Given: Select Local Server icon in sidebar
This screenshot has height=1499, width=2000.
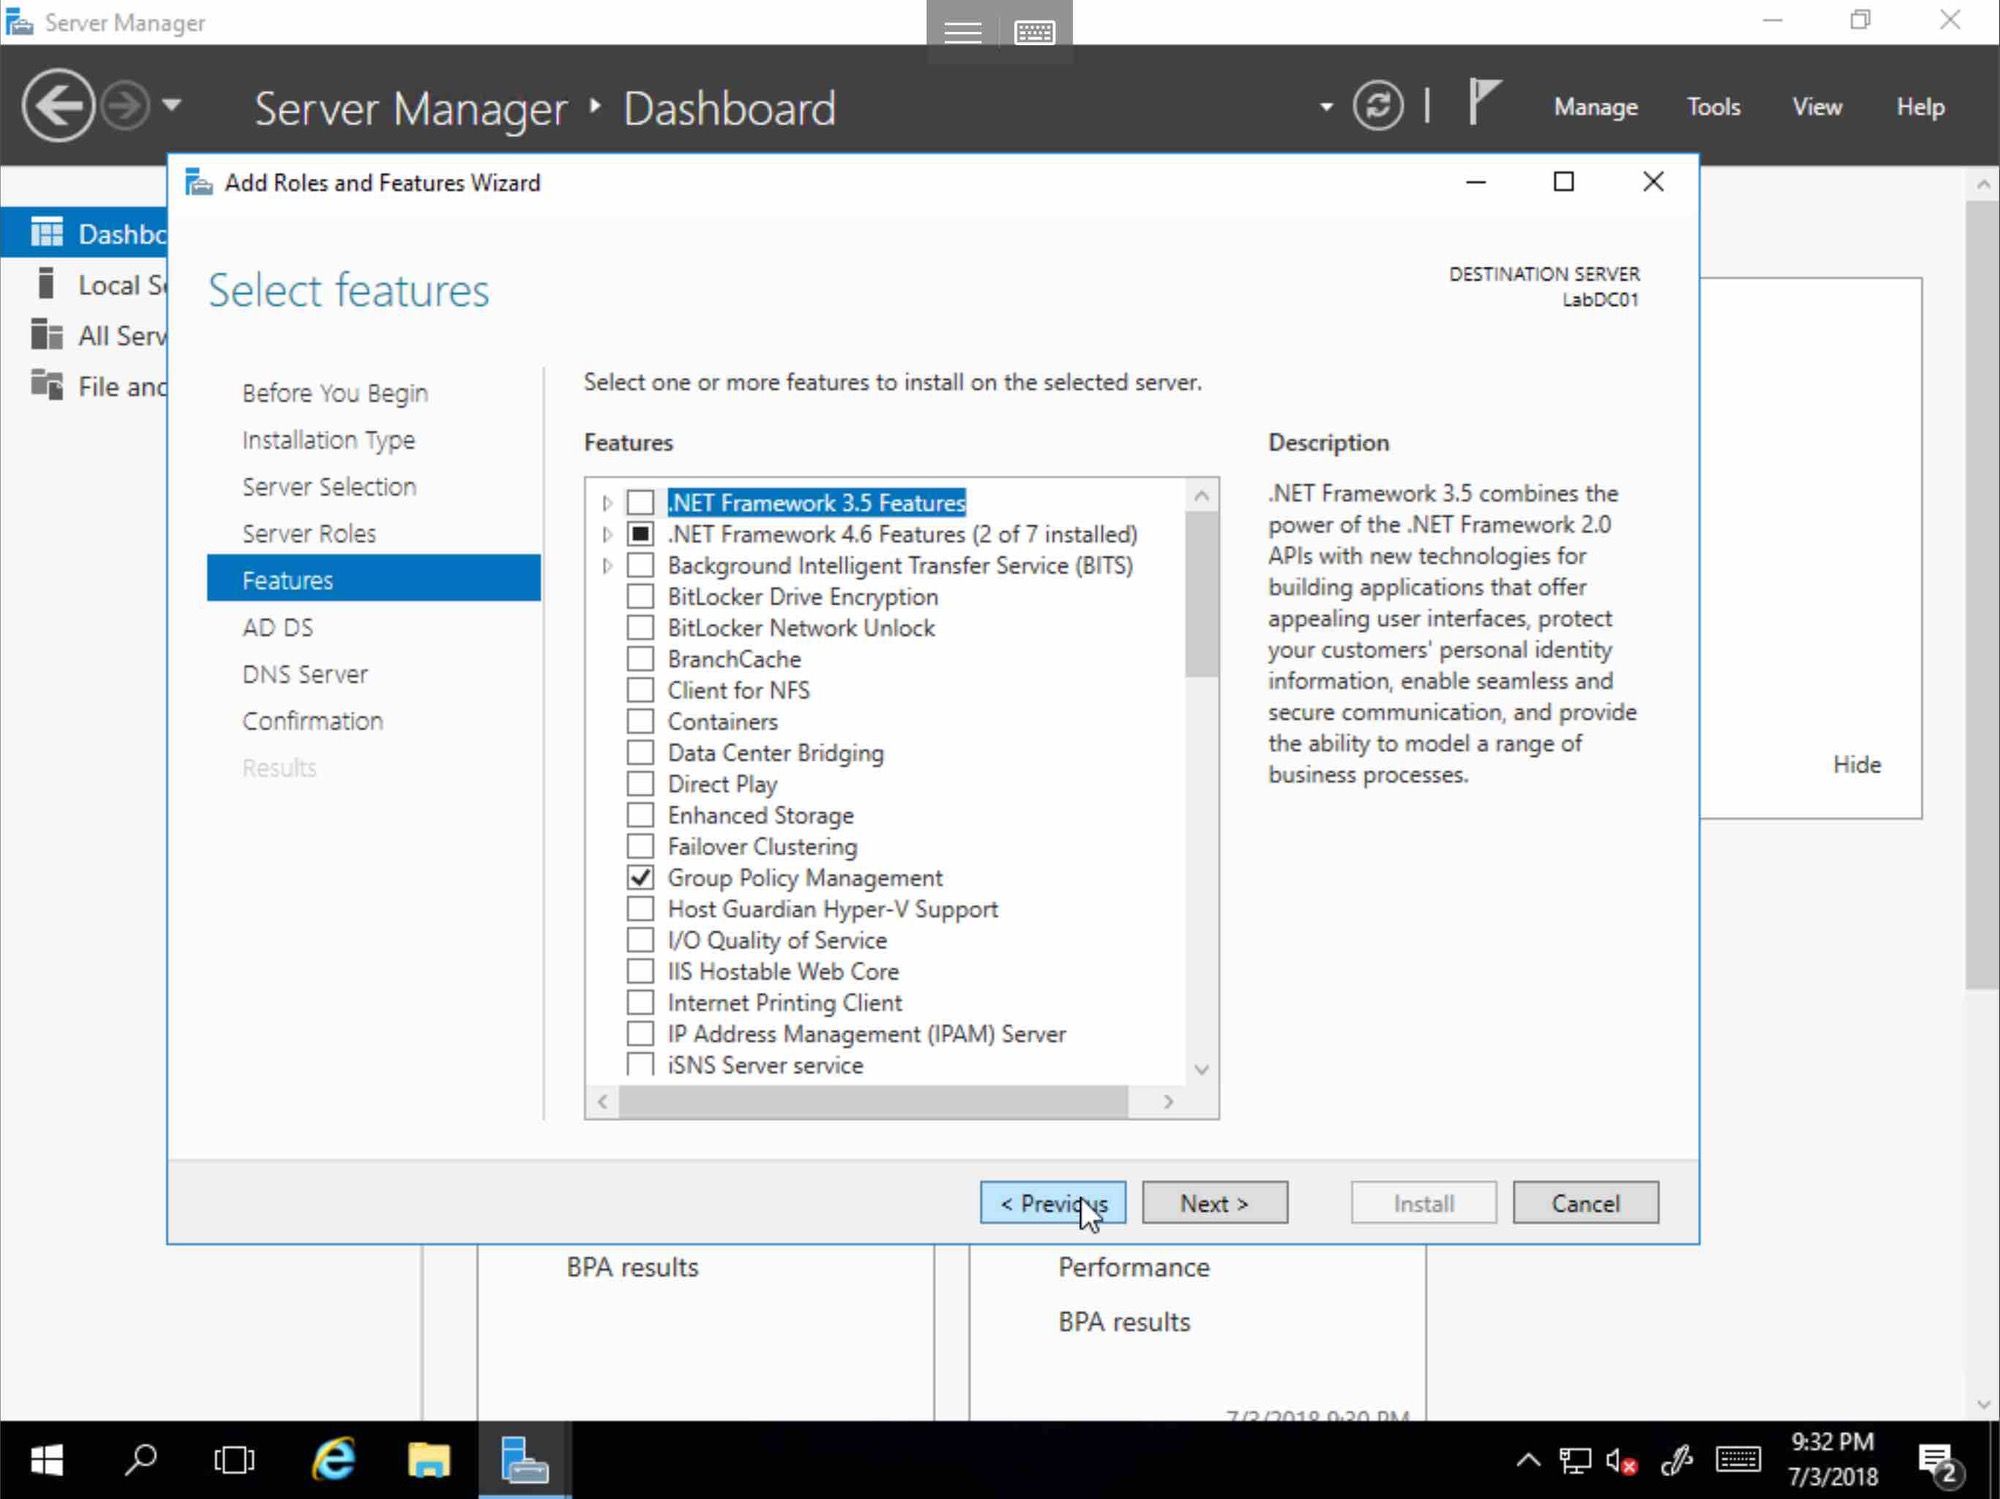Looking at the screenshot, I should click(x=45, y=284).
